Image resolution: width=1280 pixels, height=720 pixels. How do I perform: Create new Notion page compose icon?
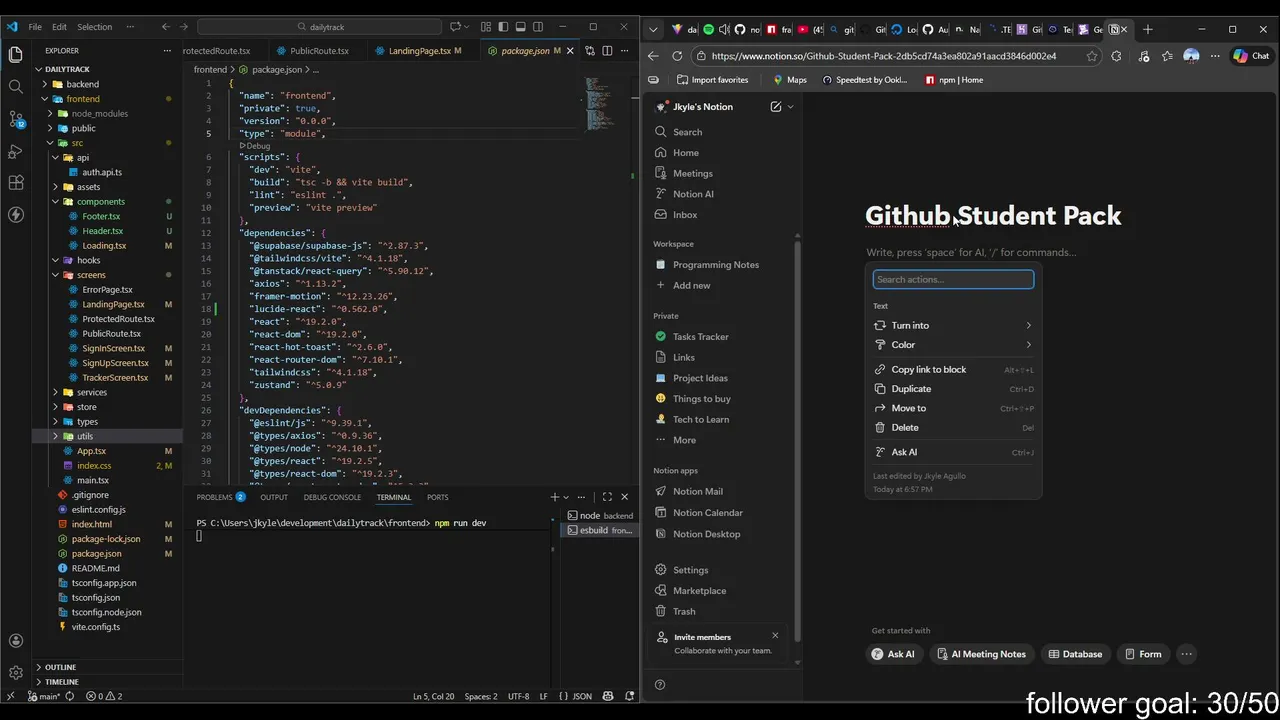pyautogui.click(x=776, y=107)
